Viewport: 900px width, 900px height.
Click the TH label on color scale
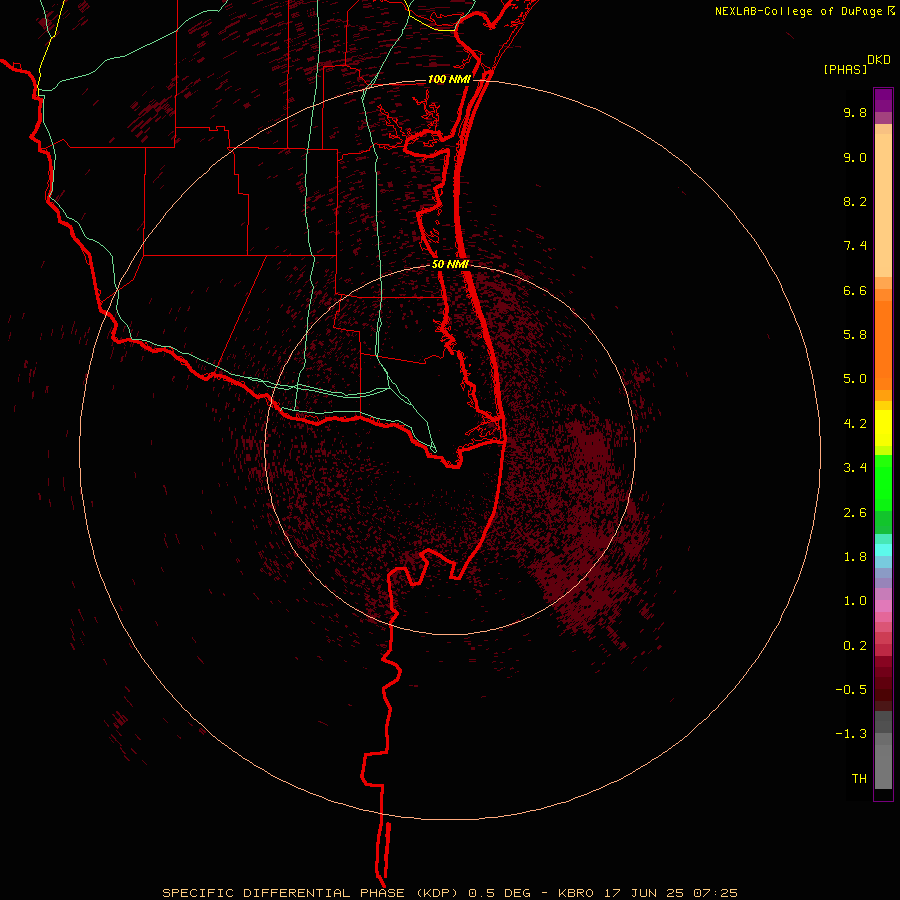(x=859, y=779)
